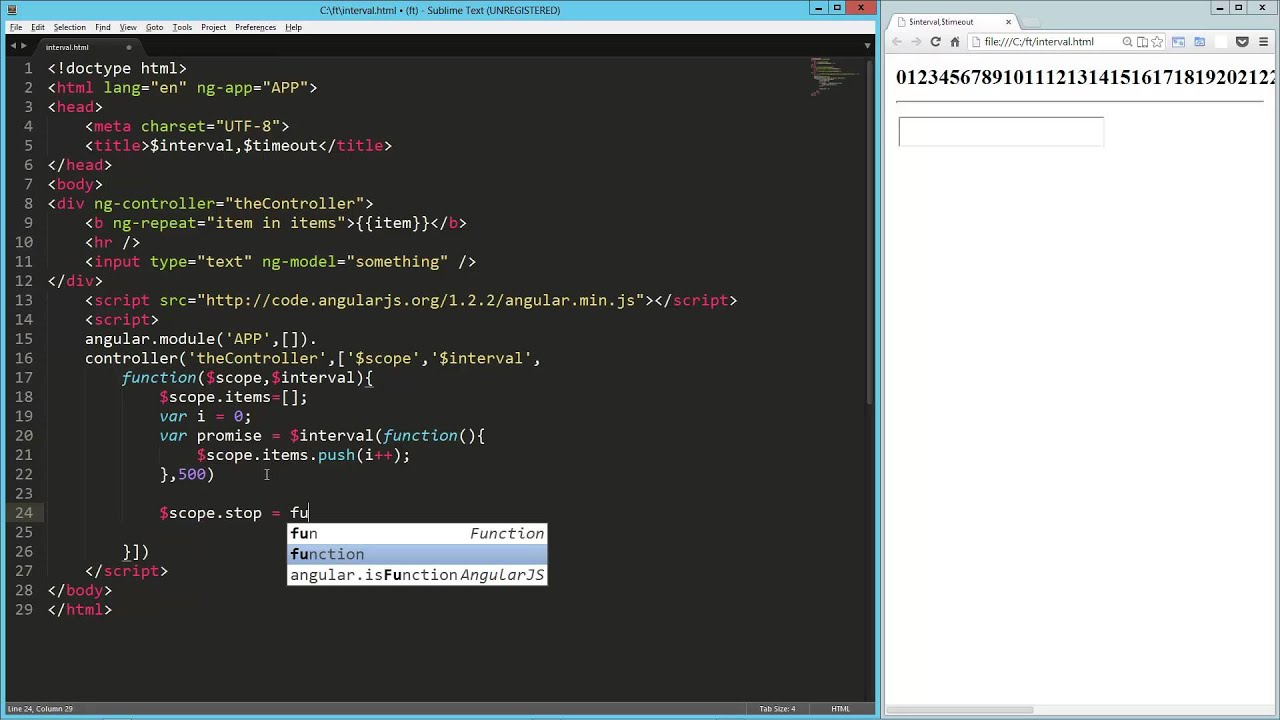This screenshot has height=720, width=1280.
Task: Click 'var promise' on line 20
Action: coord(210,435)
